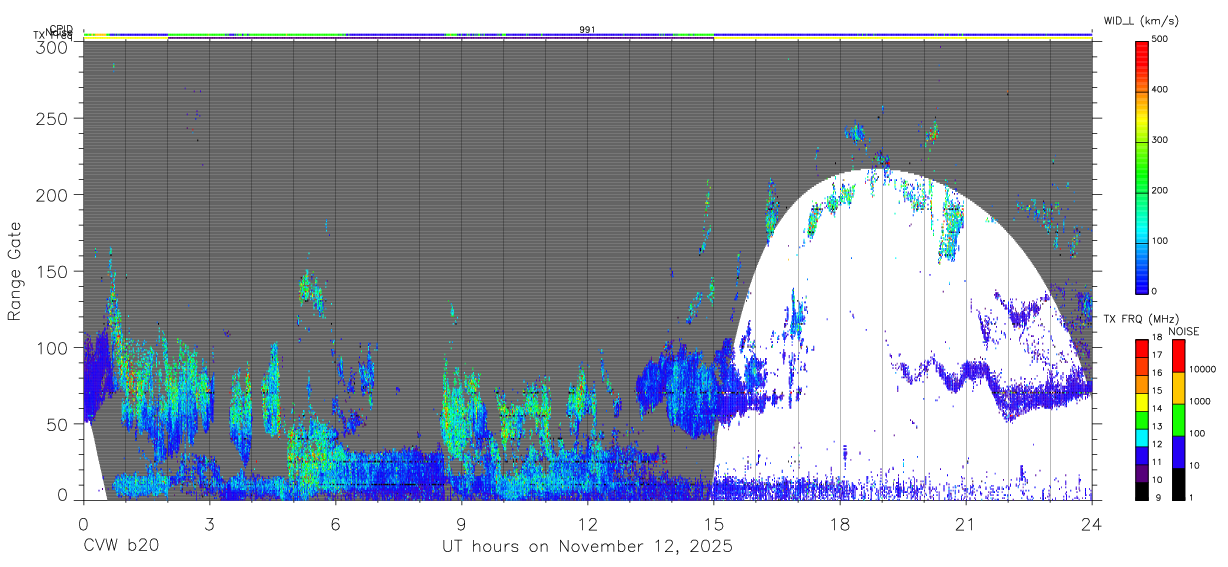1228x567 pixels.
Task: Click the green middle of WID colorbar
Action: (1142, 166)
